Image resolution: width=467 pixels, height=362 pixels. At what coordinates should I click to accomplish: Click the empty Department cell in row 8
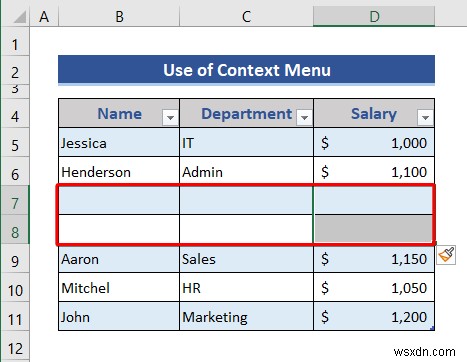tap(246, 229)
